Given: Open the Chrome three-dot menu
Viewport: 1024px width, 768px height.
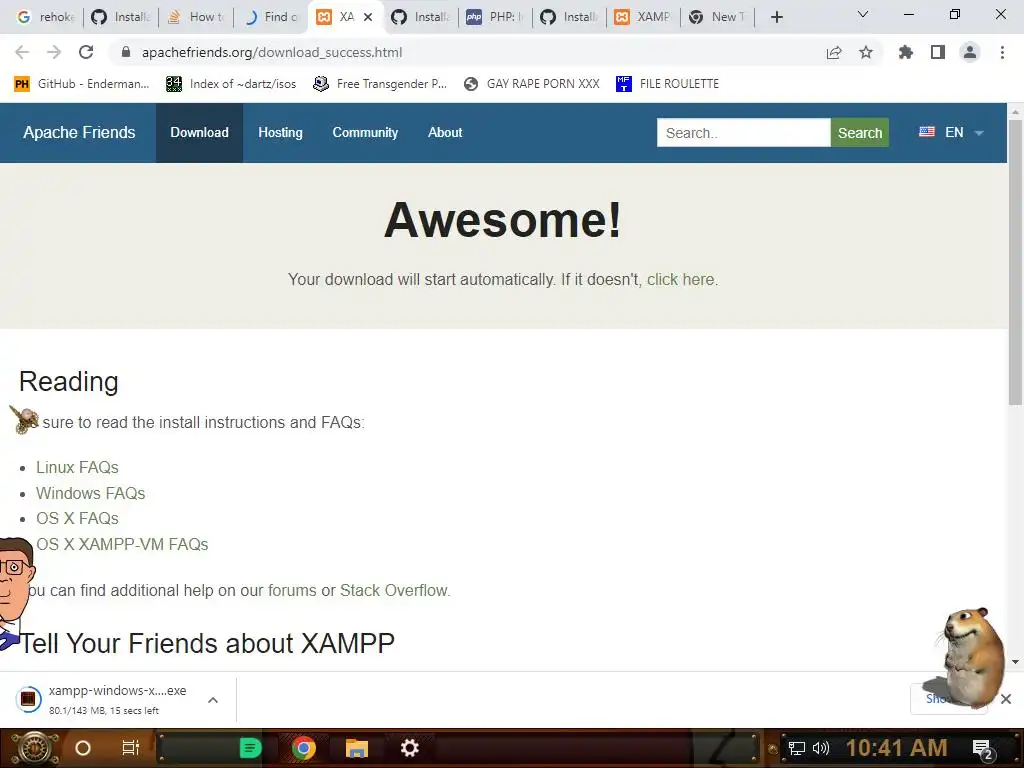Looking at the screenshot, I should click(1002, 52).
